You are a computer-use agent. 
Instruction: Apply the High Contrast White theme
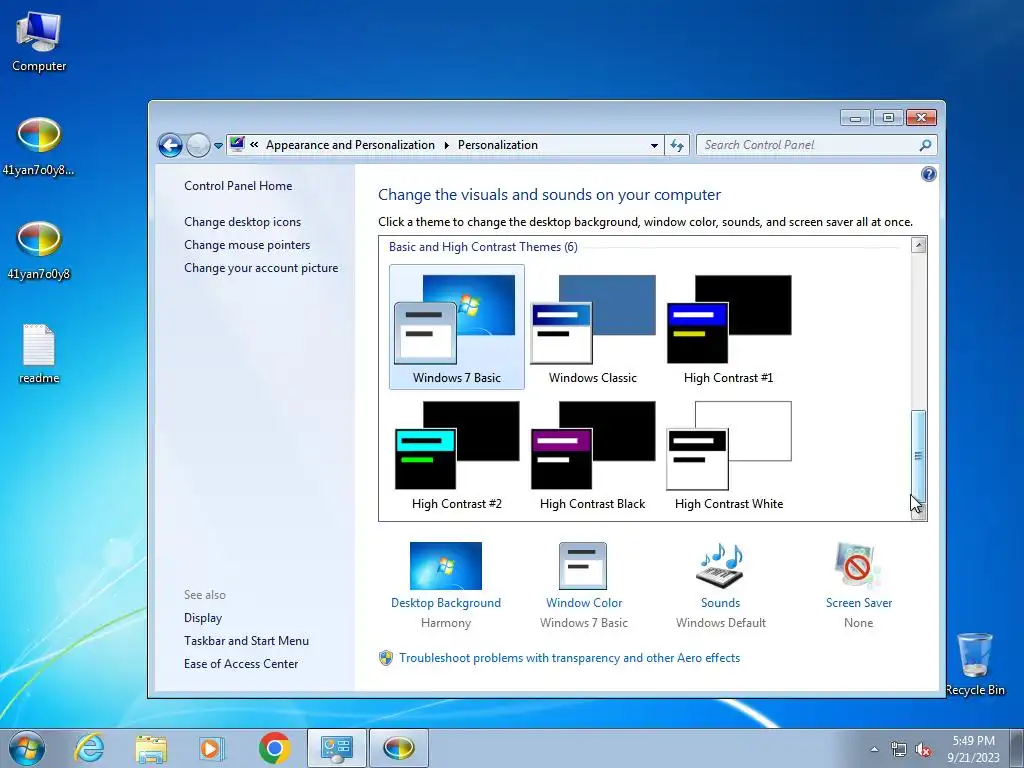pos(729,454)
